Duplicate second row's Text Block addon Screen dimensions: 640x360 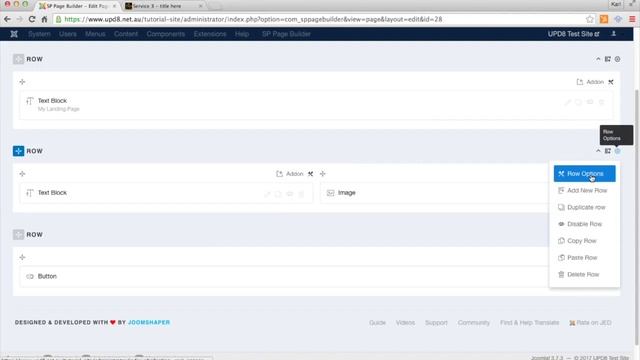coord(278,194)
